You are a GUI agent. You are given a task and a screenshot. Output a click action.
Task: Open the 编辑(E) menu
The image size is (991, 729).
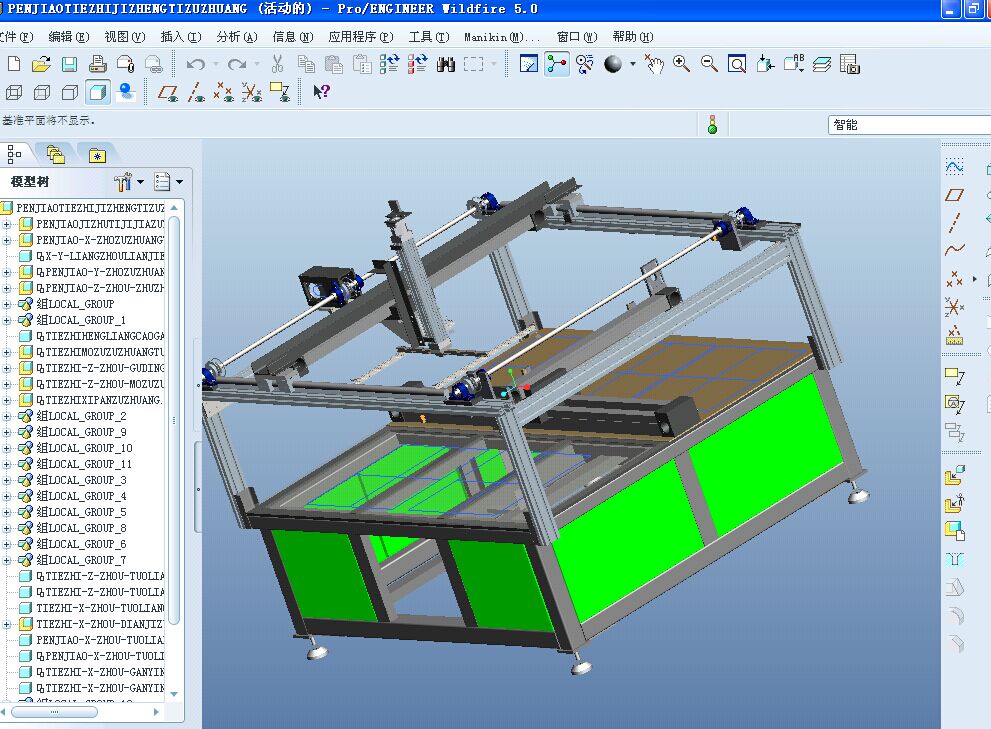[69, 37]
